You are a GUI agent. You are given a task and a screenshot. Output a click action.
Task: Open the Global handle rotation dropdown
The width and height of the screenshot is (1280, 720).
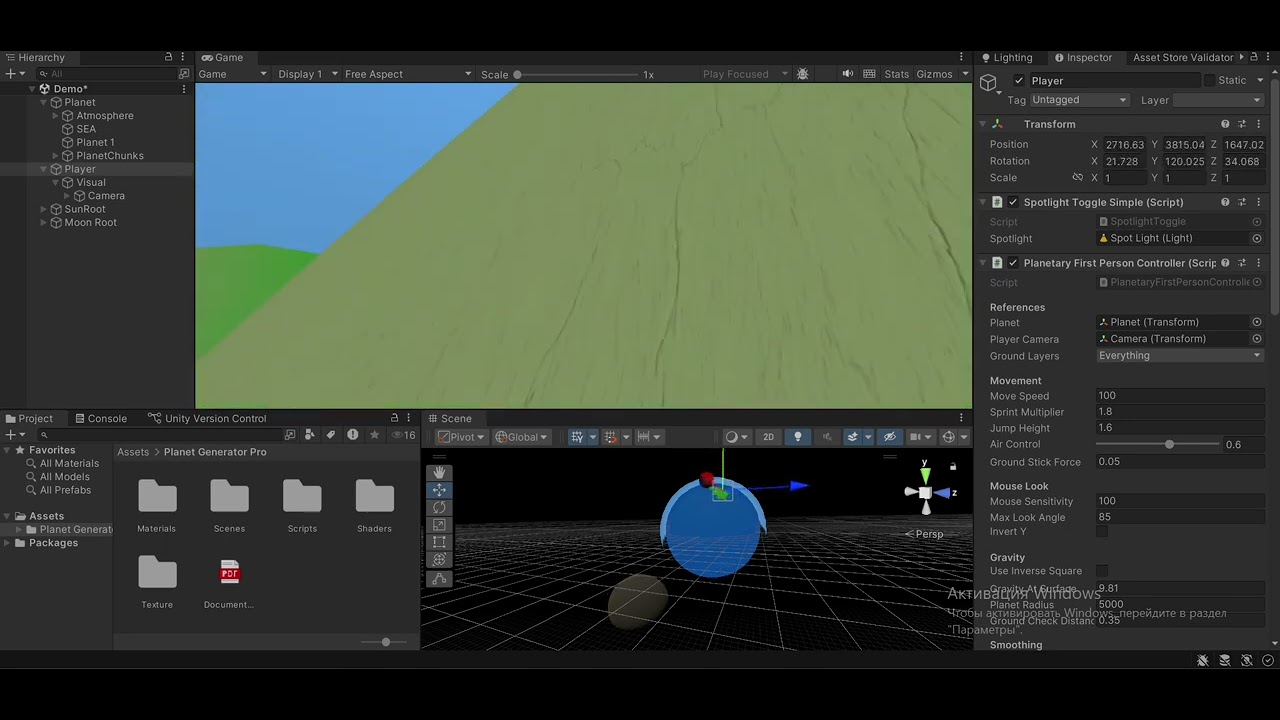click(x=521, y=437)
